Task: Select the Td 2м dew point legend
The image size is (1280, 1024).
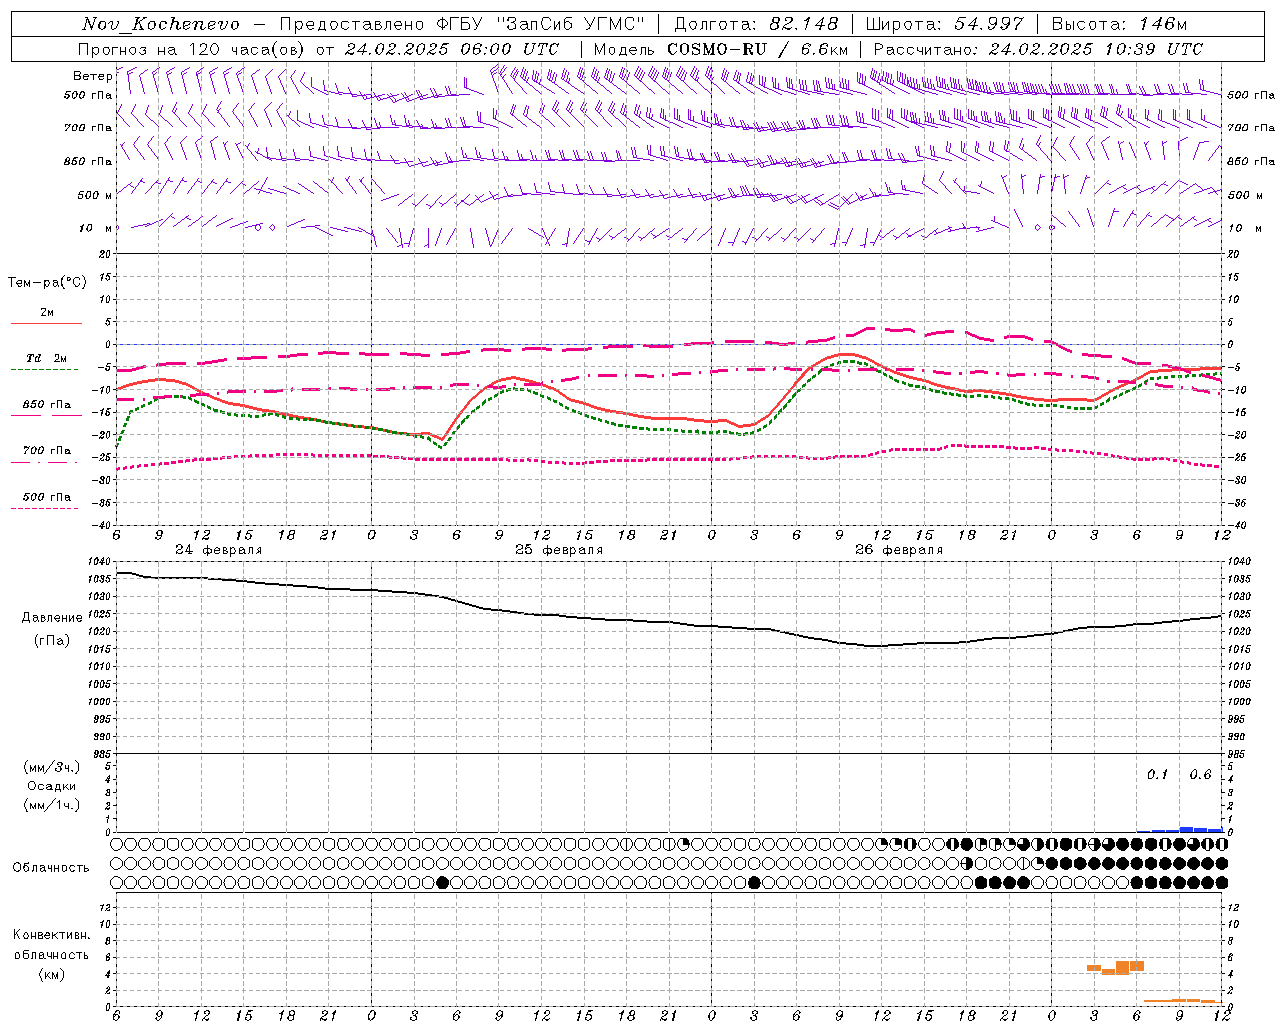Action: coord(46,358)
